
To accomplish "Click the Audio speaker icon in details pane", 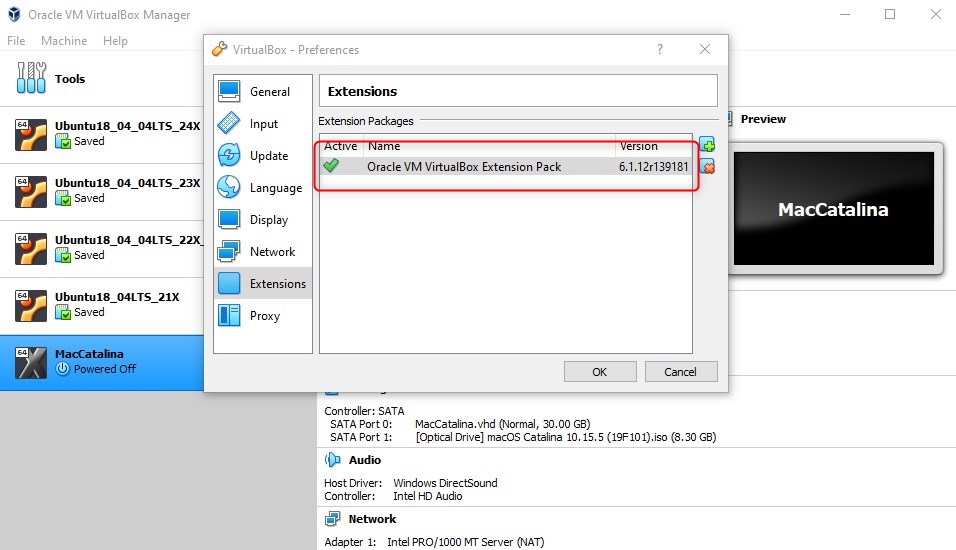I will (x=333, y=460).
